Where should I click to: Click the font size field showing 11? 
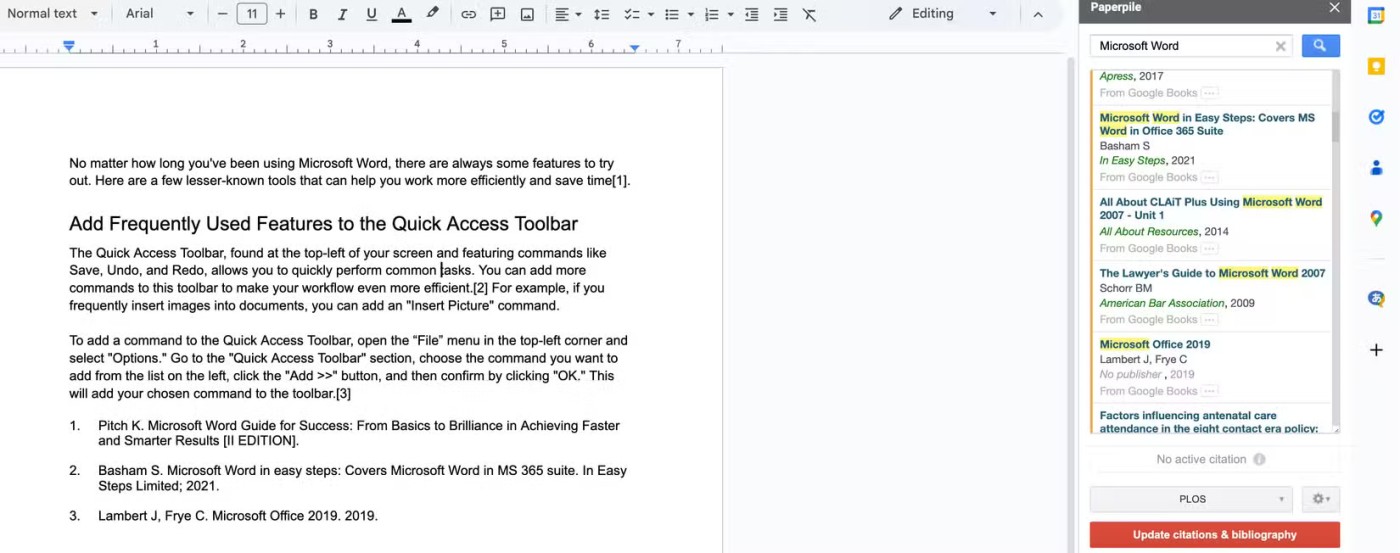coord(251,14)
